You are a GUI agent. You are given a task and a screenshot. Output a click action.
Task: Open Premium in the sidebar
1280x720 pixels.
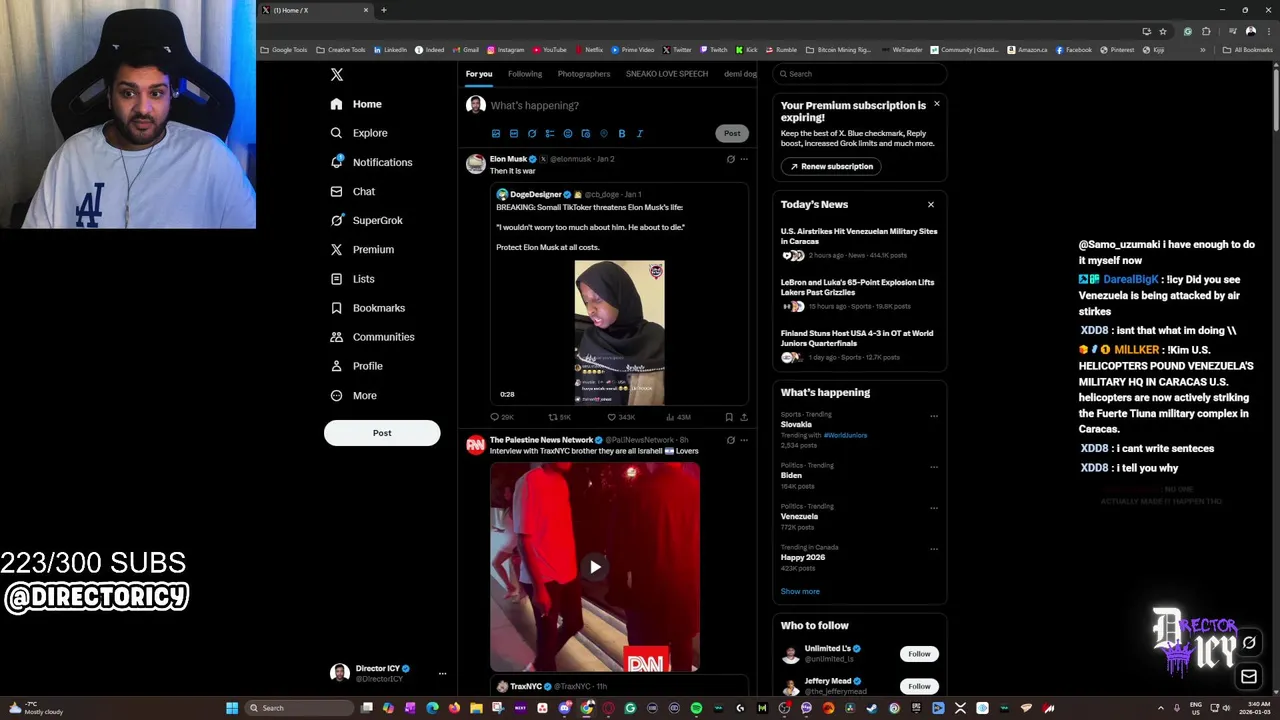pyautogui.click(x=362, y=249)
